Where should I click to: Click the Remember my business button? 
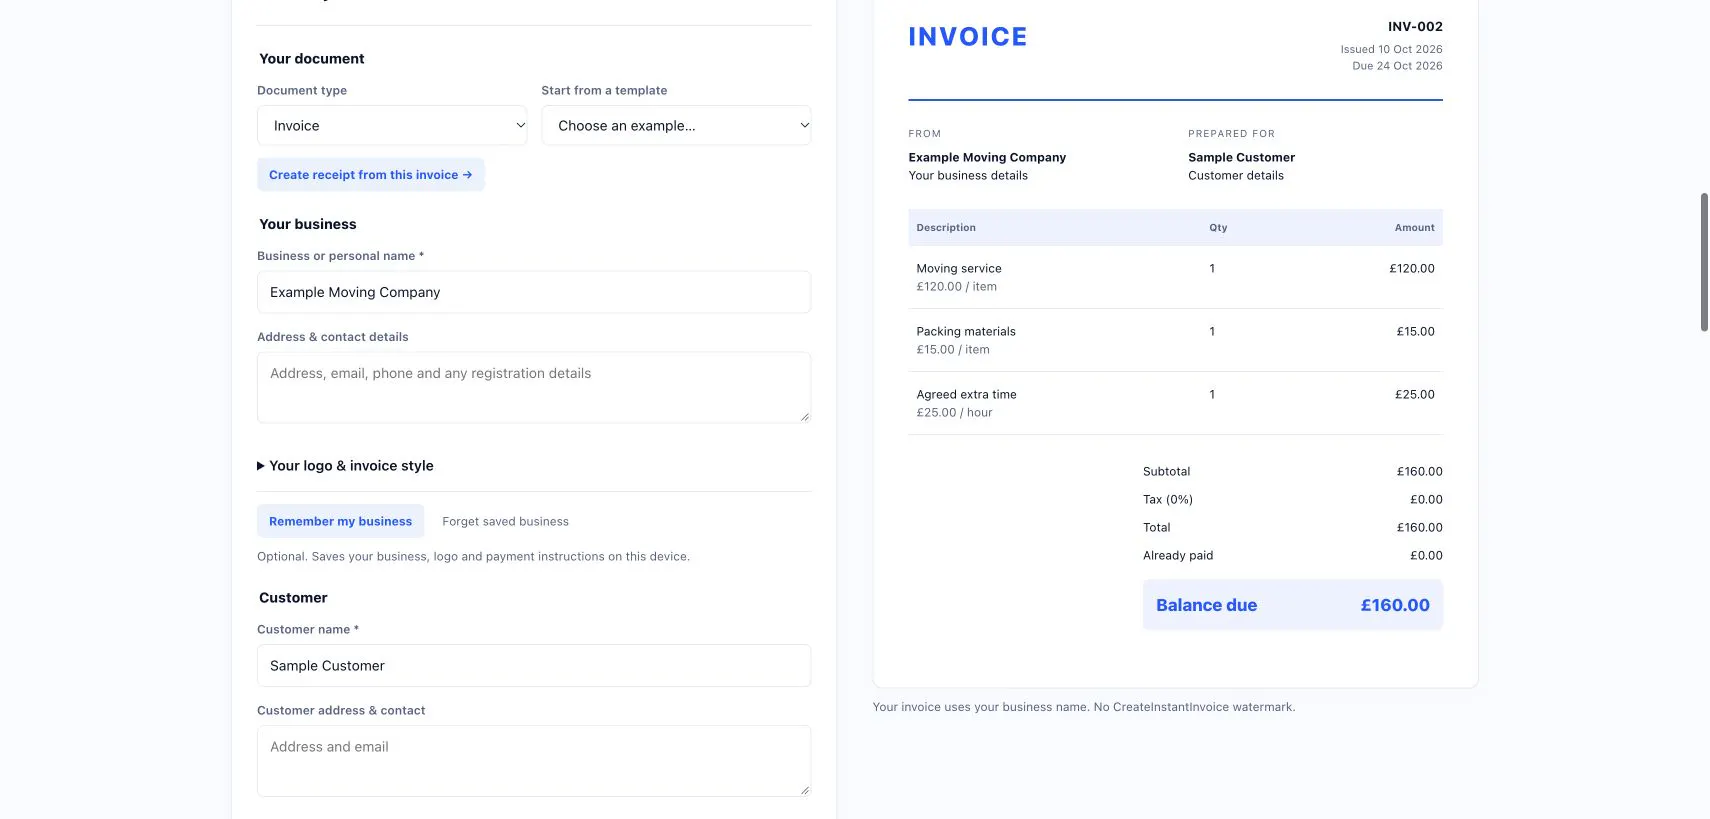pyautogui.click(x=340, y=521)
